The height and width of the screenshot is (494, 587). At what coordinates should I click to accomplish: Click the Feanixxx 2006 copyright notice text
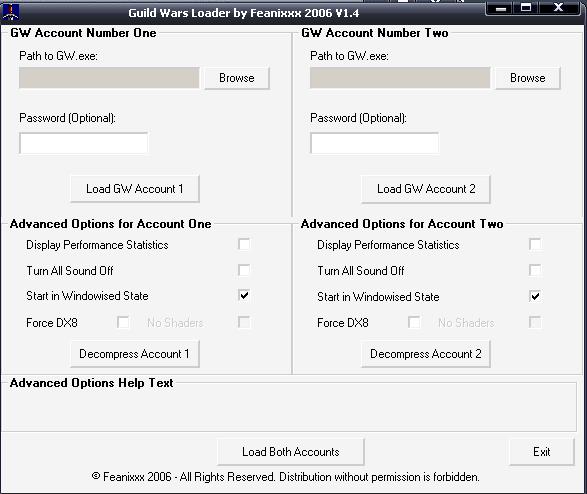pyautogui.click(x=286, y=477)
